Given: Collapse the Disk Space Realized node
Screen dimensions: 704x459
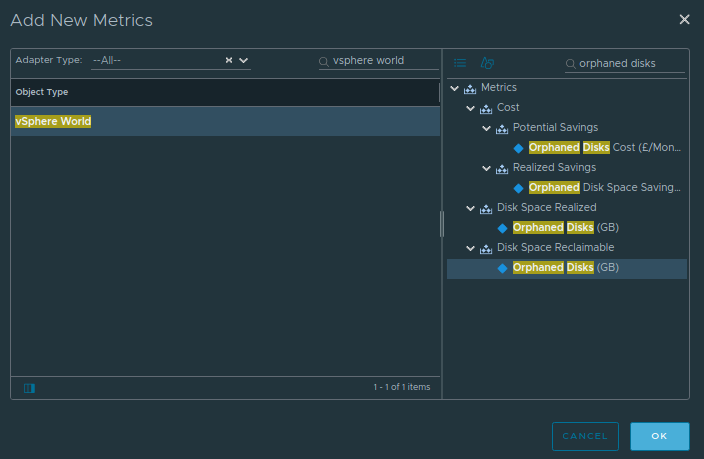Looking at the screenshot, I should click(471, 208).
